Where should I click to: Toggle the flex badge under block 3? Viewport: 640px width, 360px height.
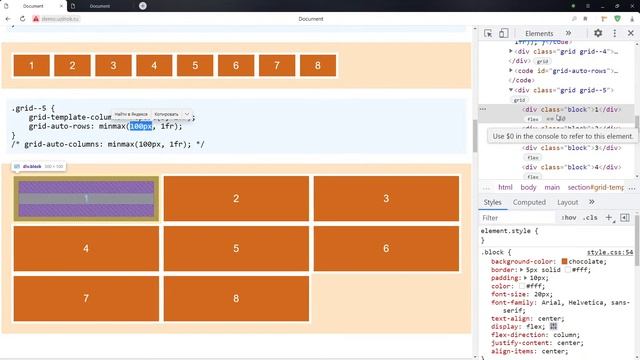click(533, 158)
